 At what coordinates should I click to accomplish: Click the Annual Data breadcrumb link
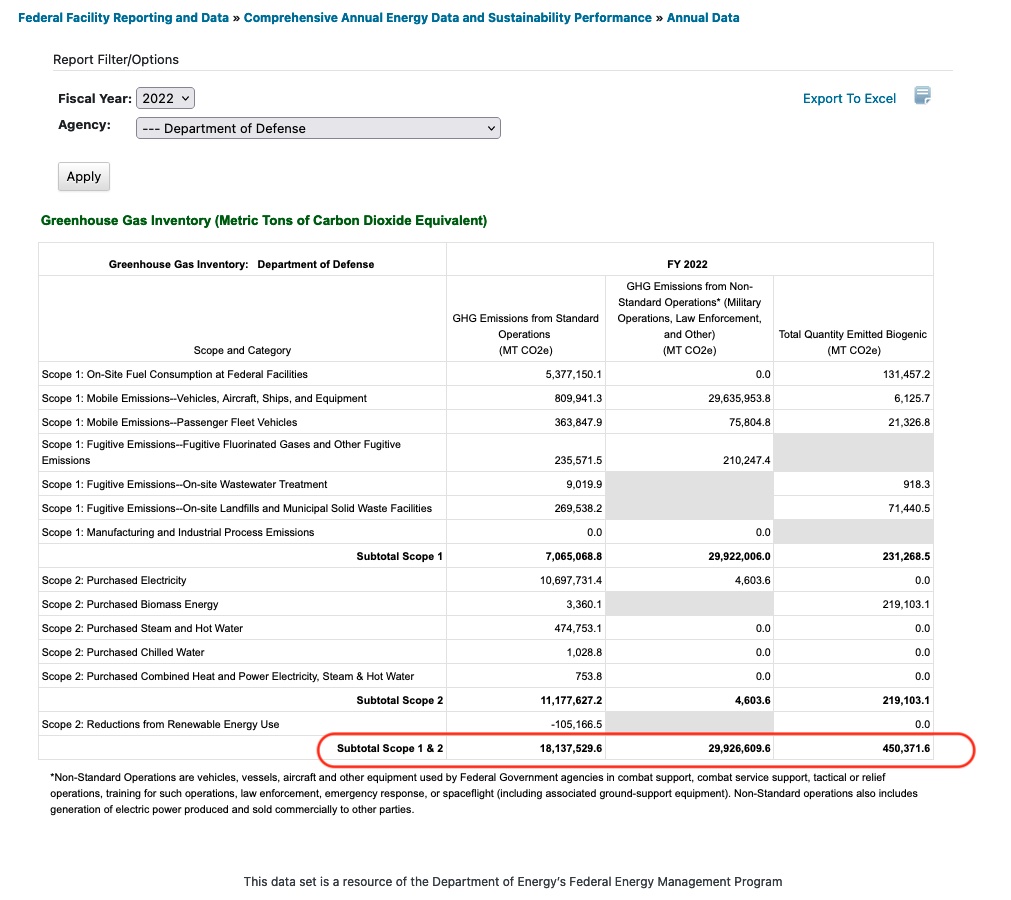click(x=703, y=18)
